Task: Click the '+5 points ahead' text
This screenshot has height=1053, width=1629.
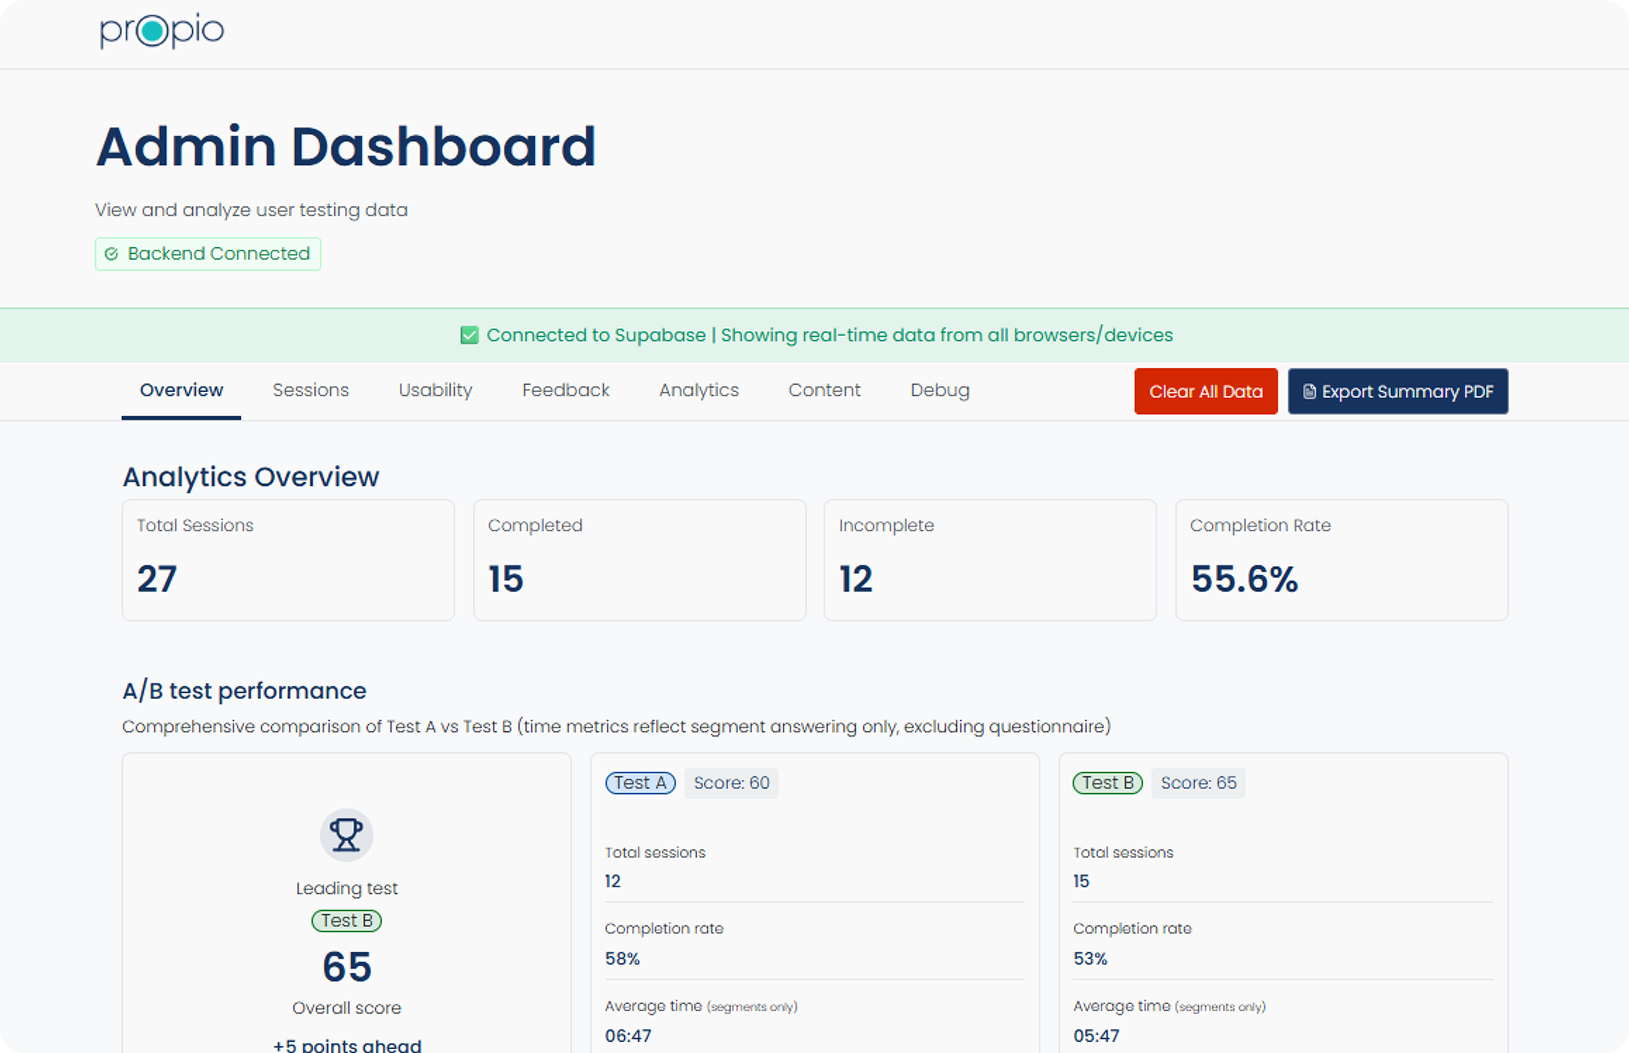Action: [347, 1045]
